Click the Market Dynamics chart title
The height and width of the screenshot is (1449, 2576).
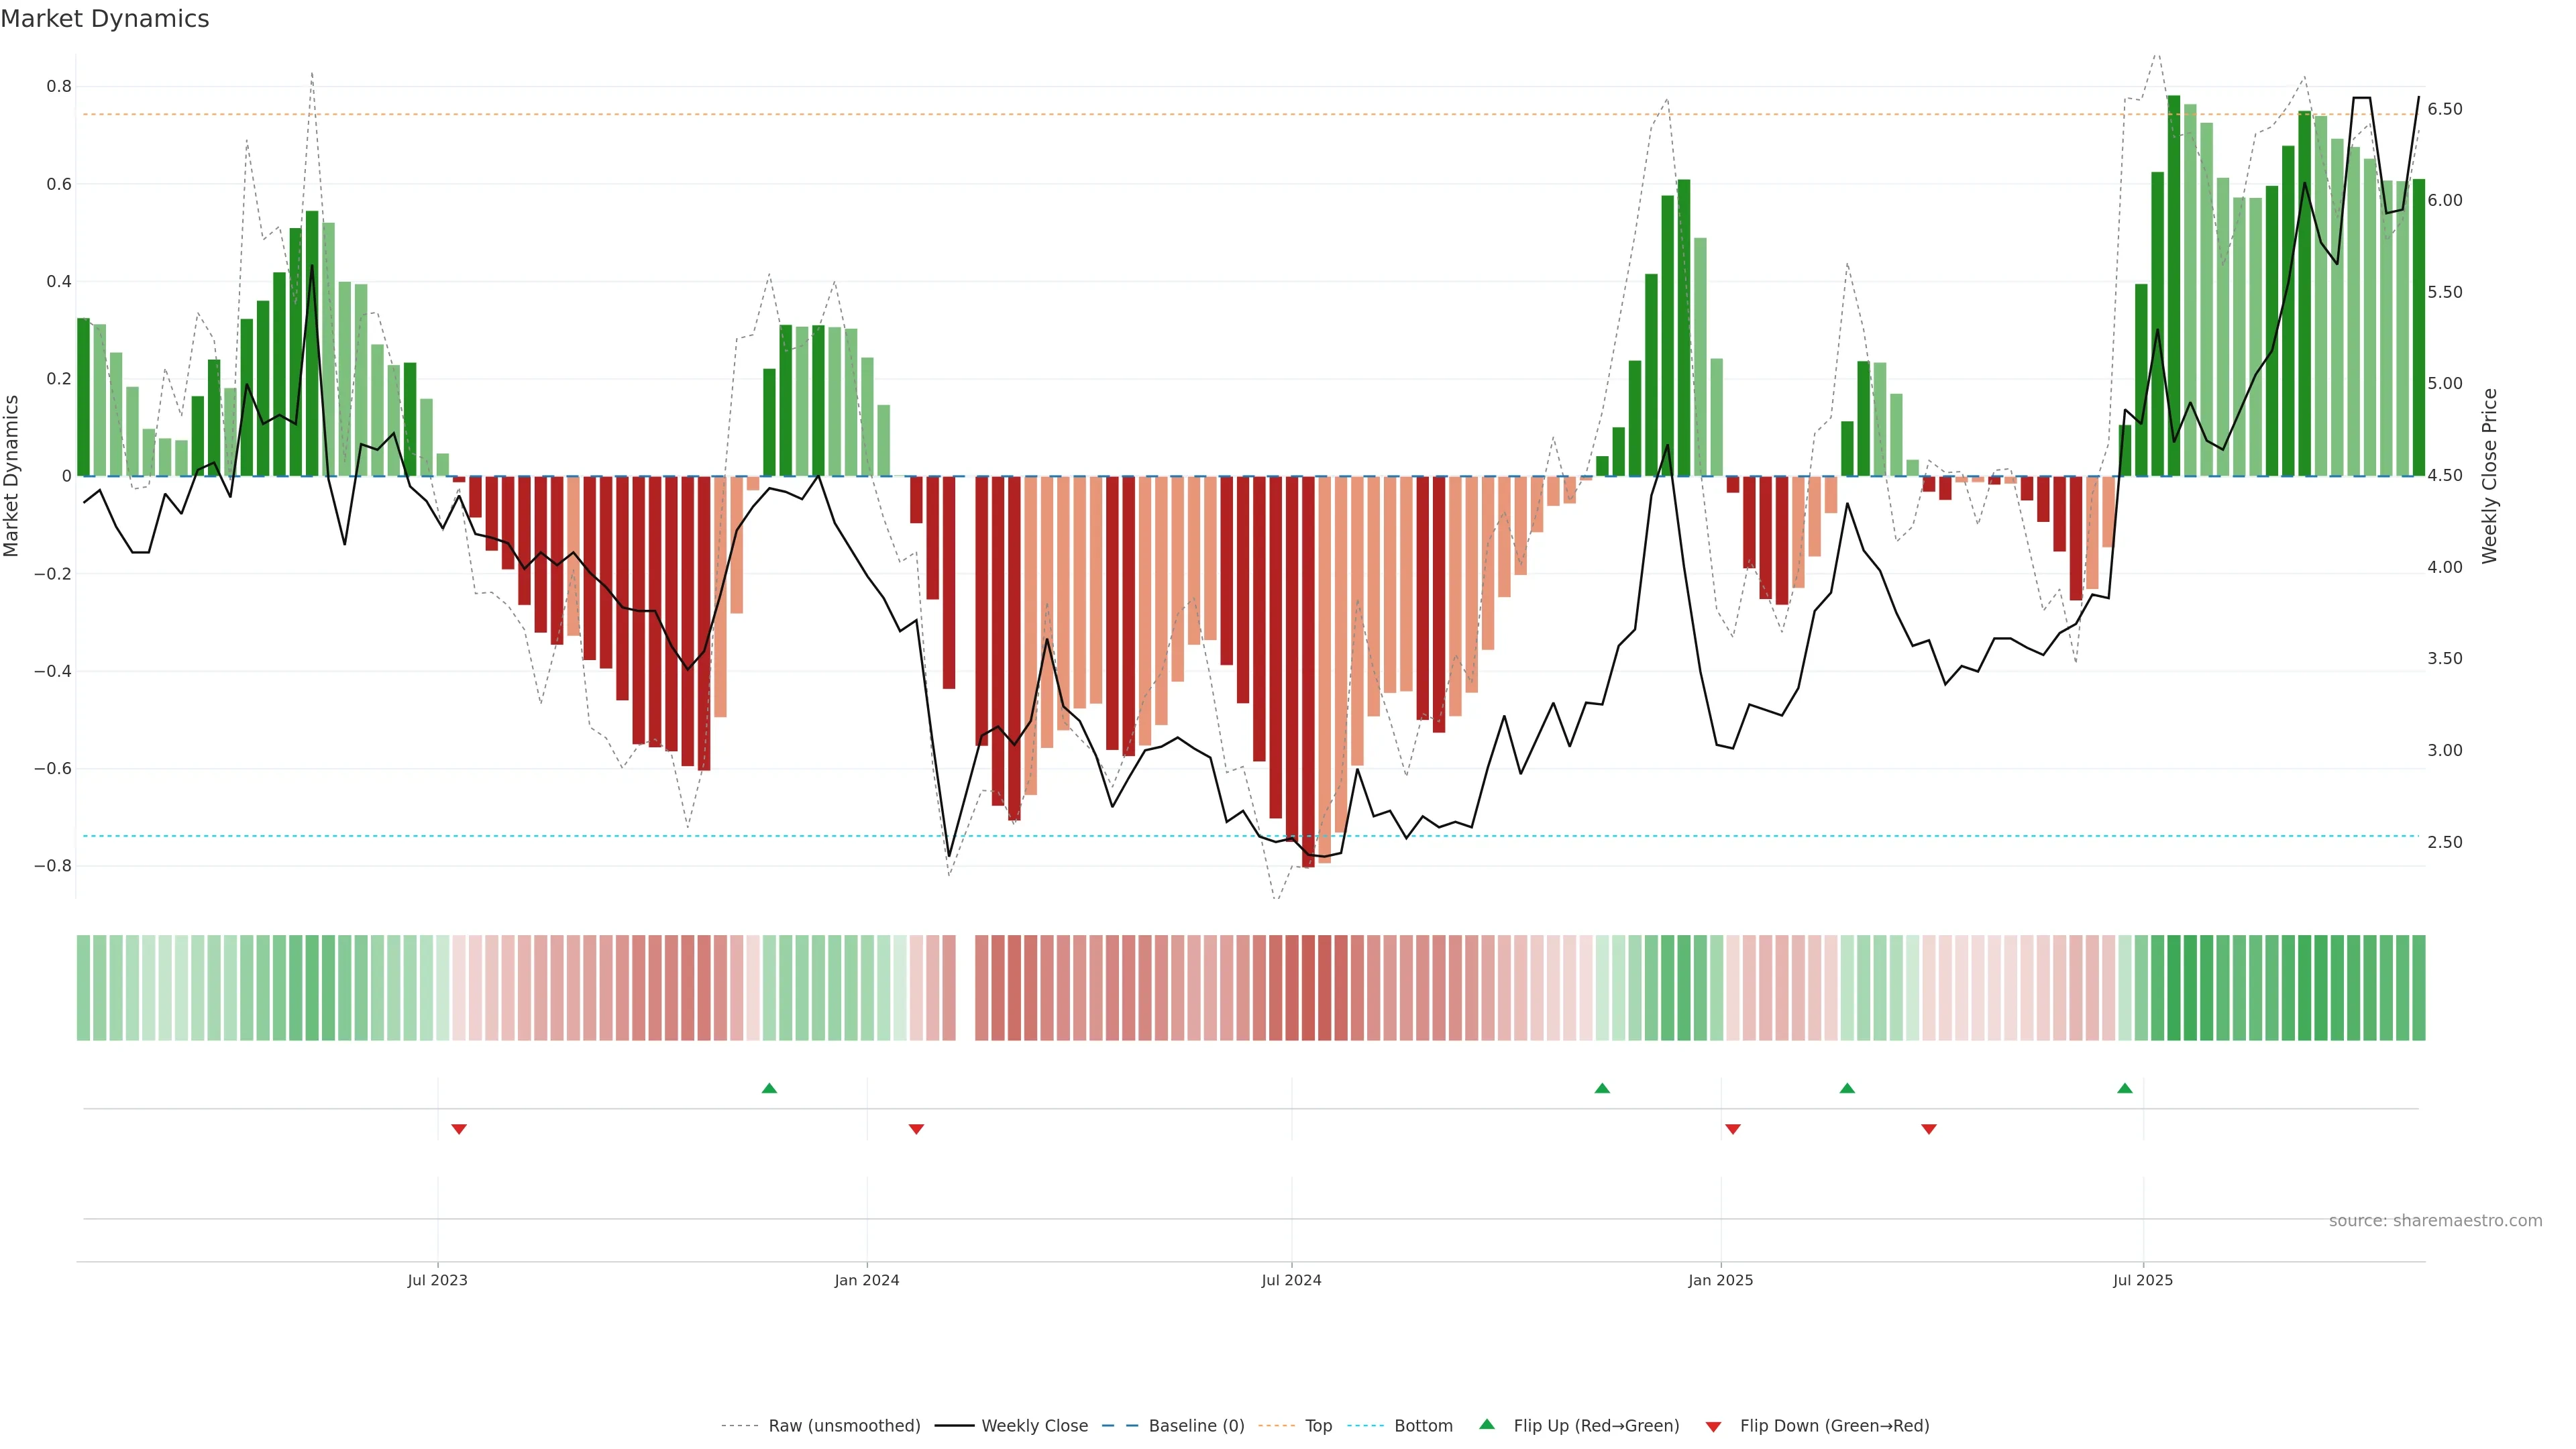point(105,19)
